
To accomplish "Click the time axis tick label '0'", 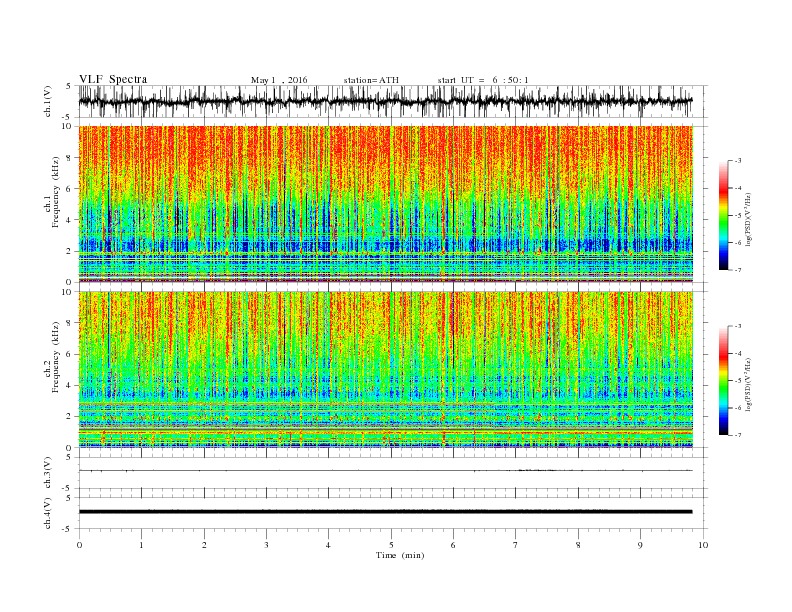I will [x=79, y=545].
